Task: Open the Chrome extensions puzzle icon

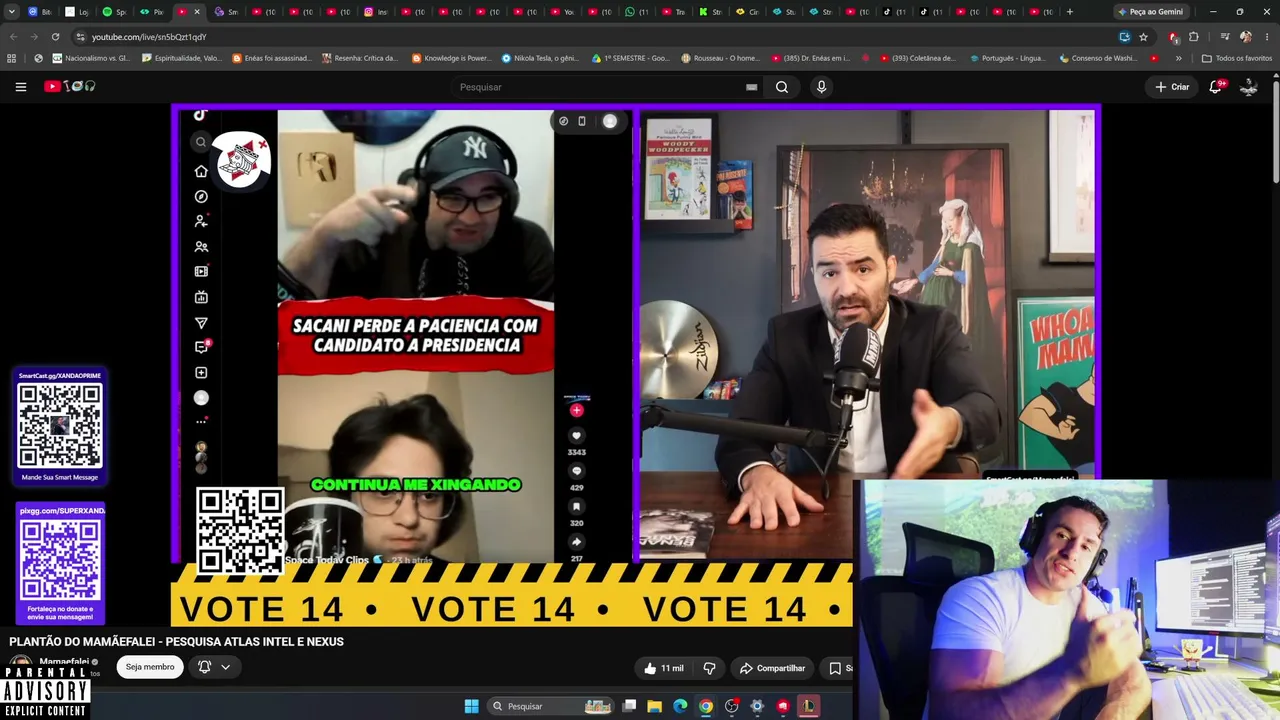Action: 1193,37
